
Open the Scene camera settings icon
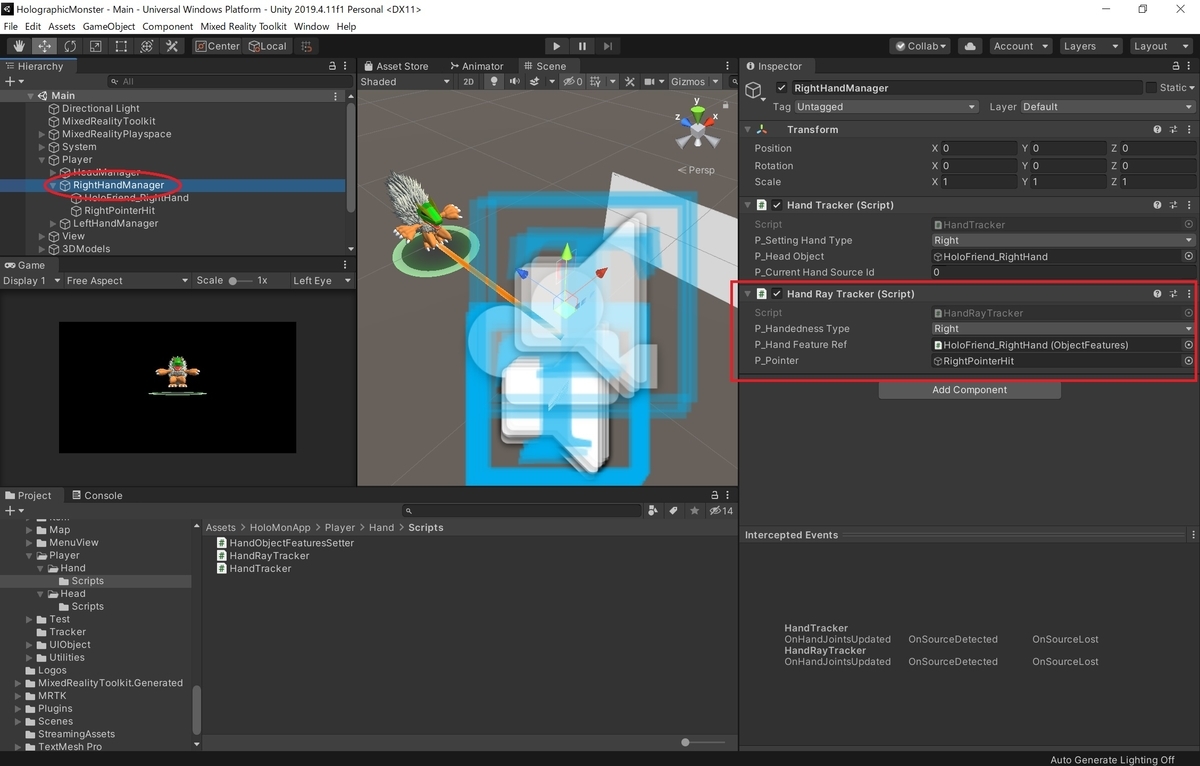coord(652,82)
